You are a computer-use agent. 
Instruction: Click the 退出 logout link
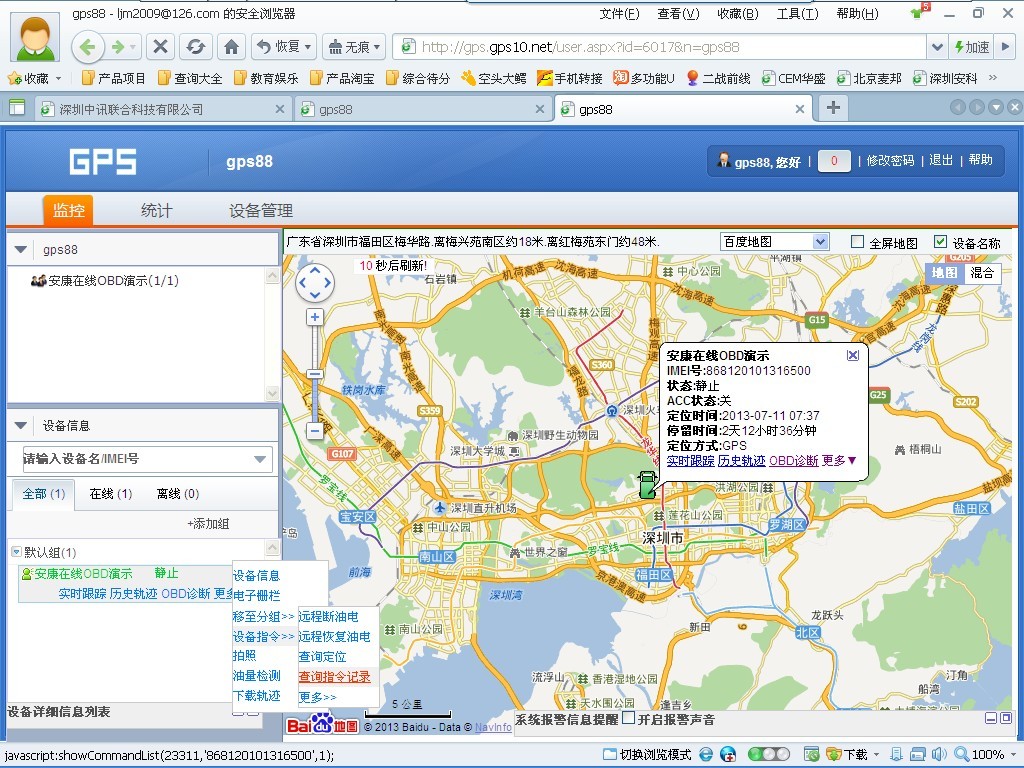point(941,160)
